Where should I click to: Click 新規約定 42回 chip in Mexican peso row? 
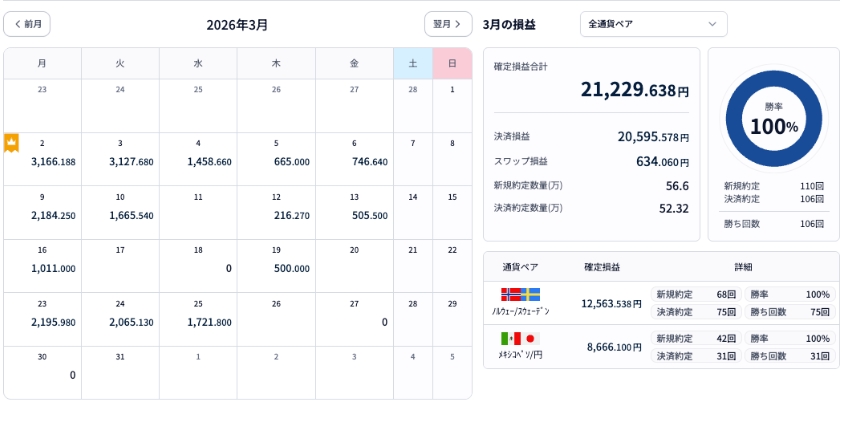[696, 339]
